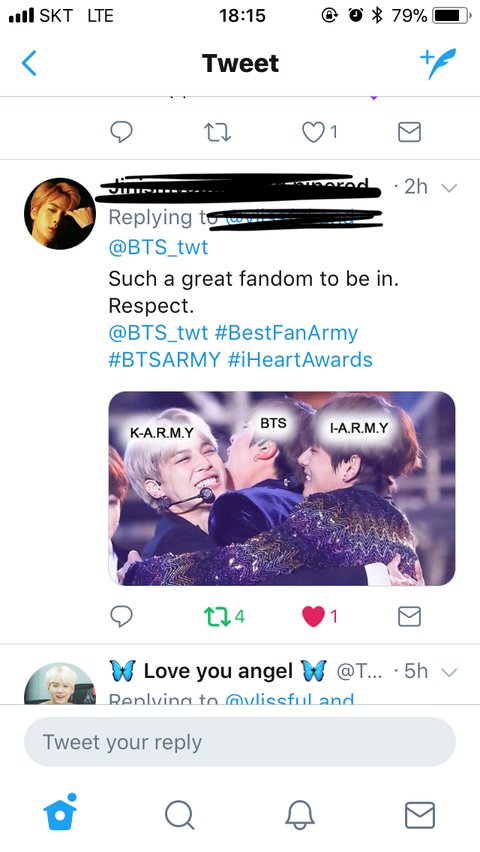Tap the reply bubble on top tweet
Viewport: 480px width, 852px height.
point(121,132)
